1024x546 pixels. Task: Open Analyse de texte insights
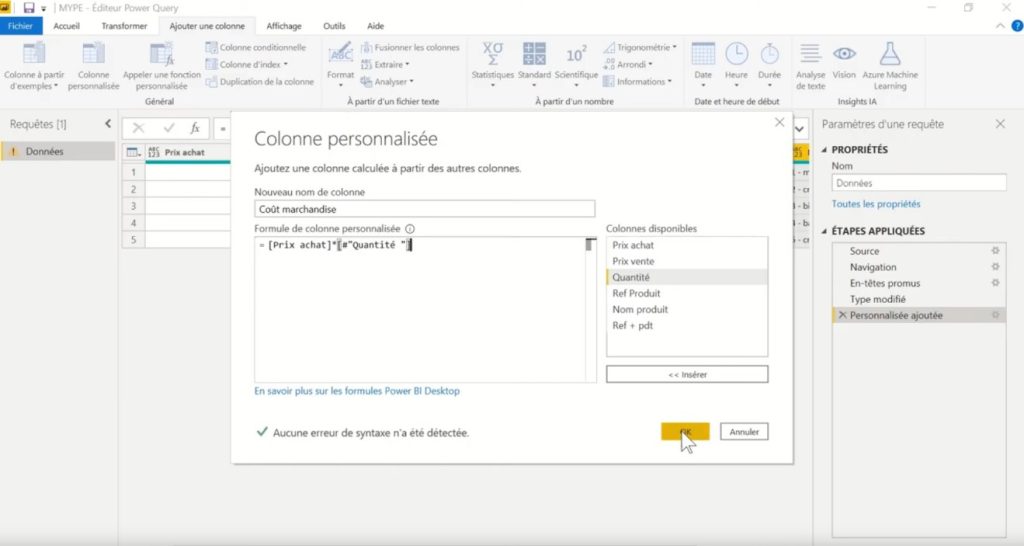tap(810, 66)
